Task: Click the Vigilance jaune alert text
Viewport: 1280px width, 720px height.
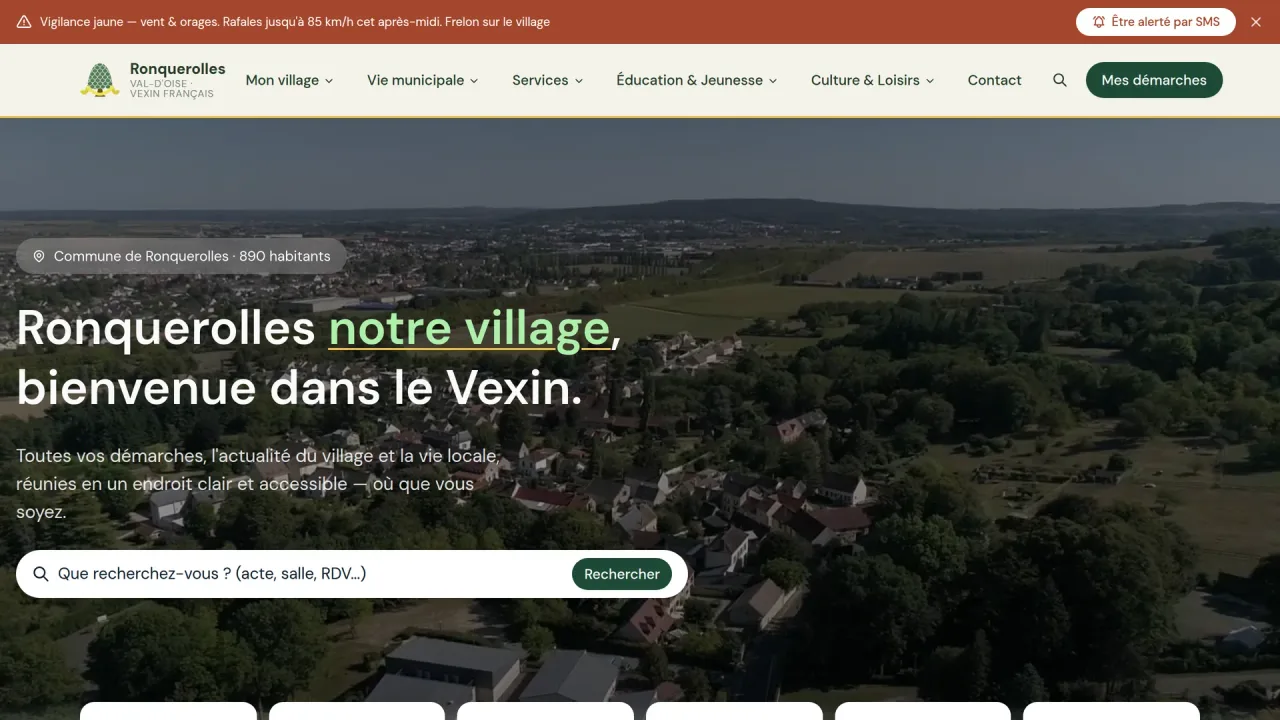Action: coord(295,22)
